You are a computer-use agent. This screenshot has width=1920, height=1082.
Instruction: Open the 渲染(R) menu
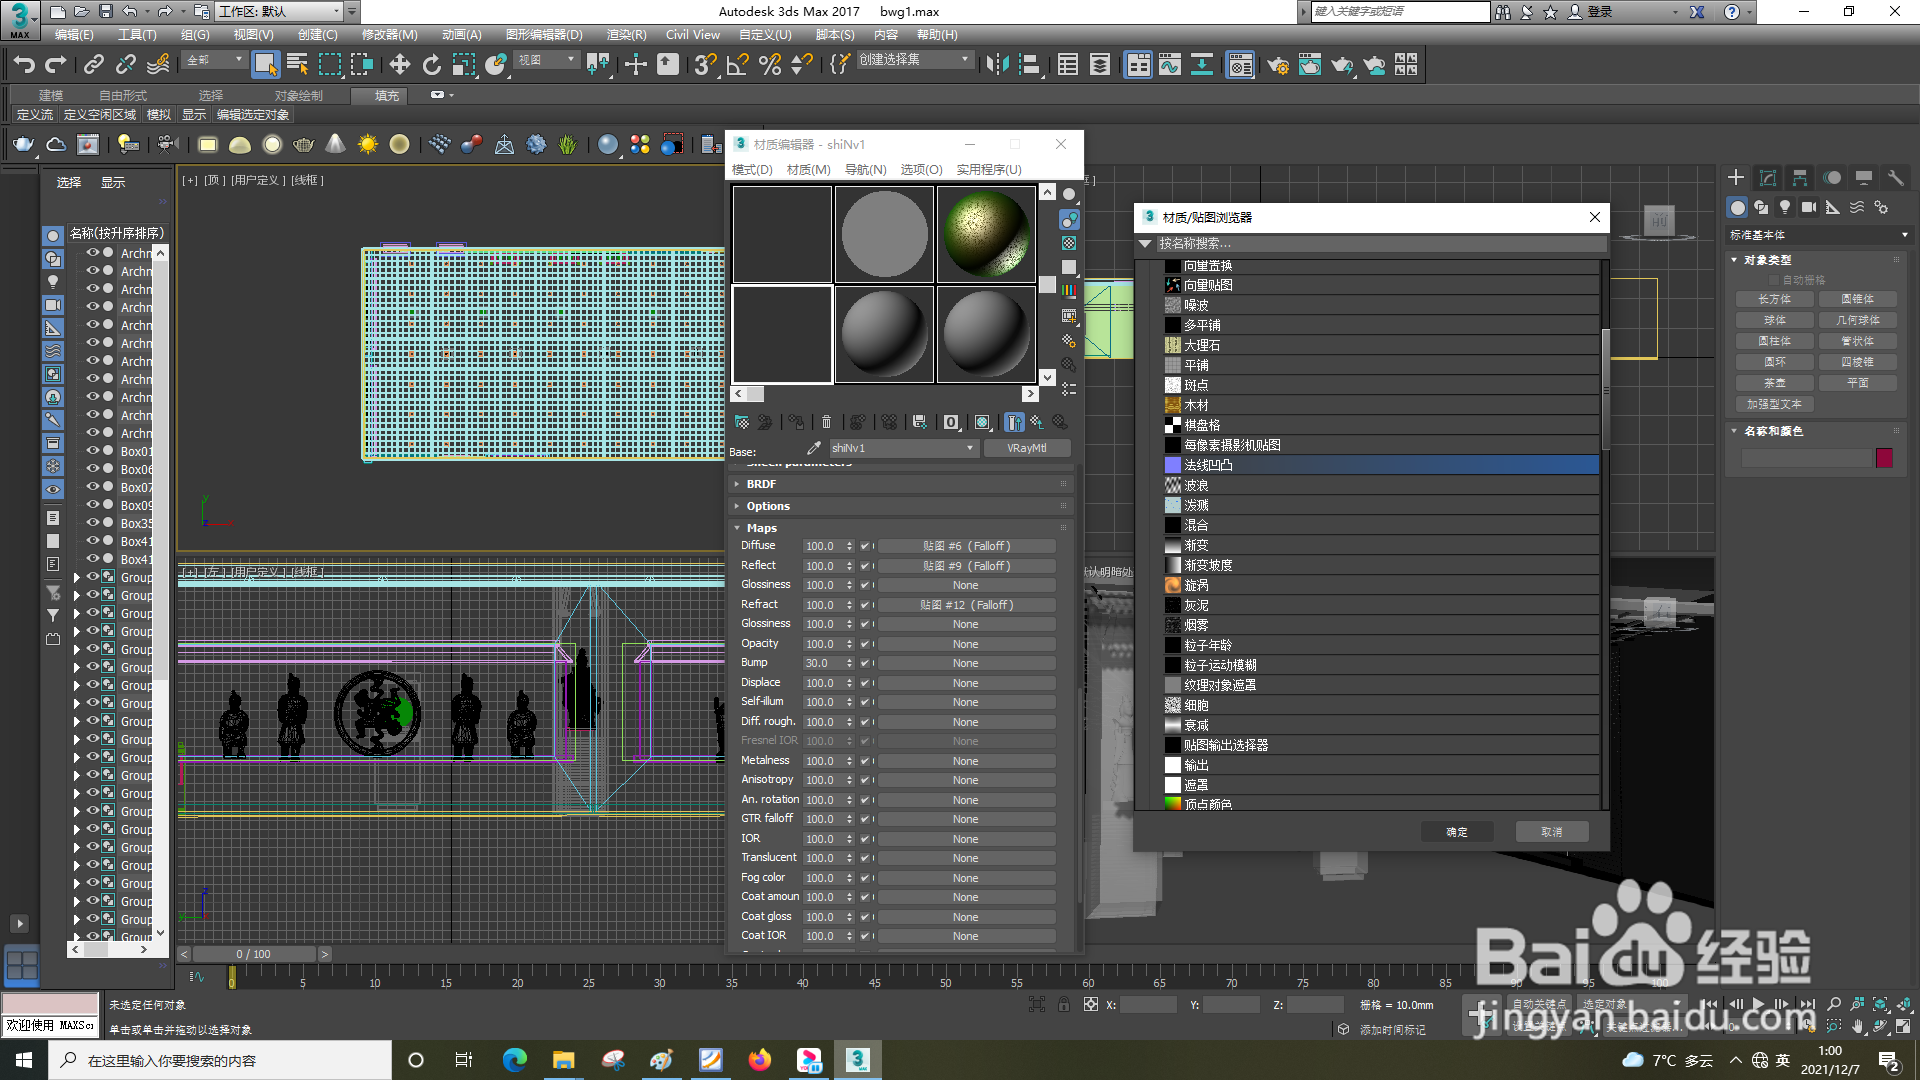(626, 35)
